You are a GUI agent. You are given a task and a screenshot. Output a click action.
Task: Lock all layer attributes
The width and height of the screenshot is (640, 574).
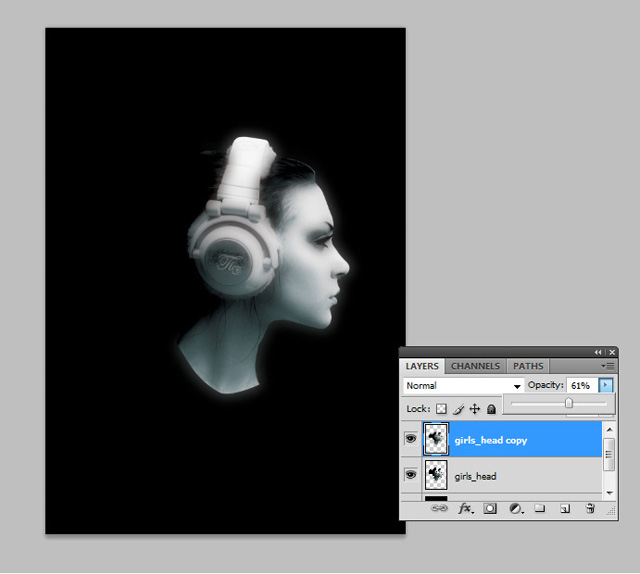tap(491, 409)
